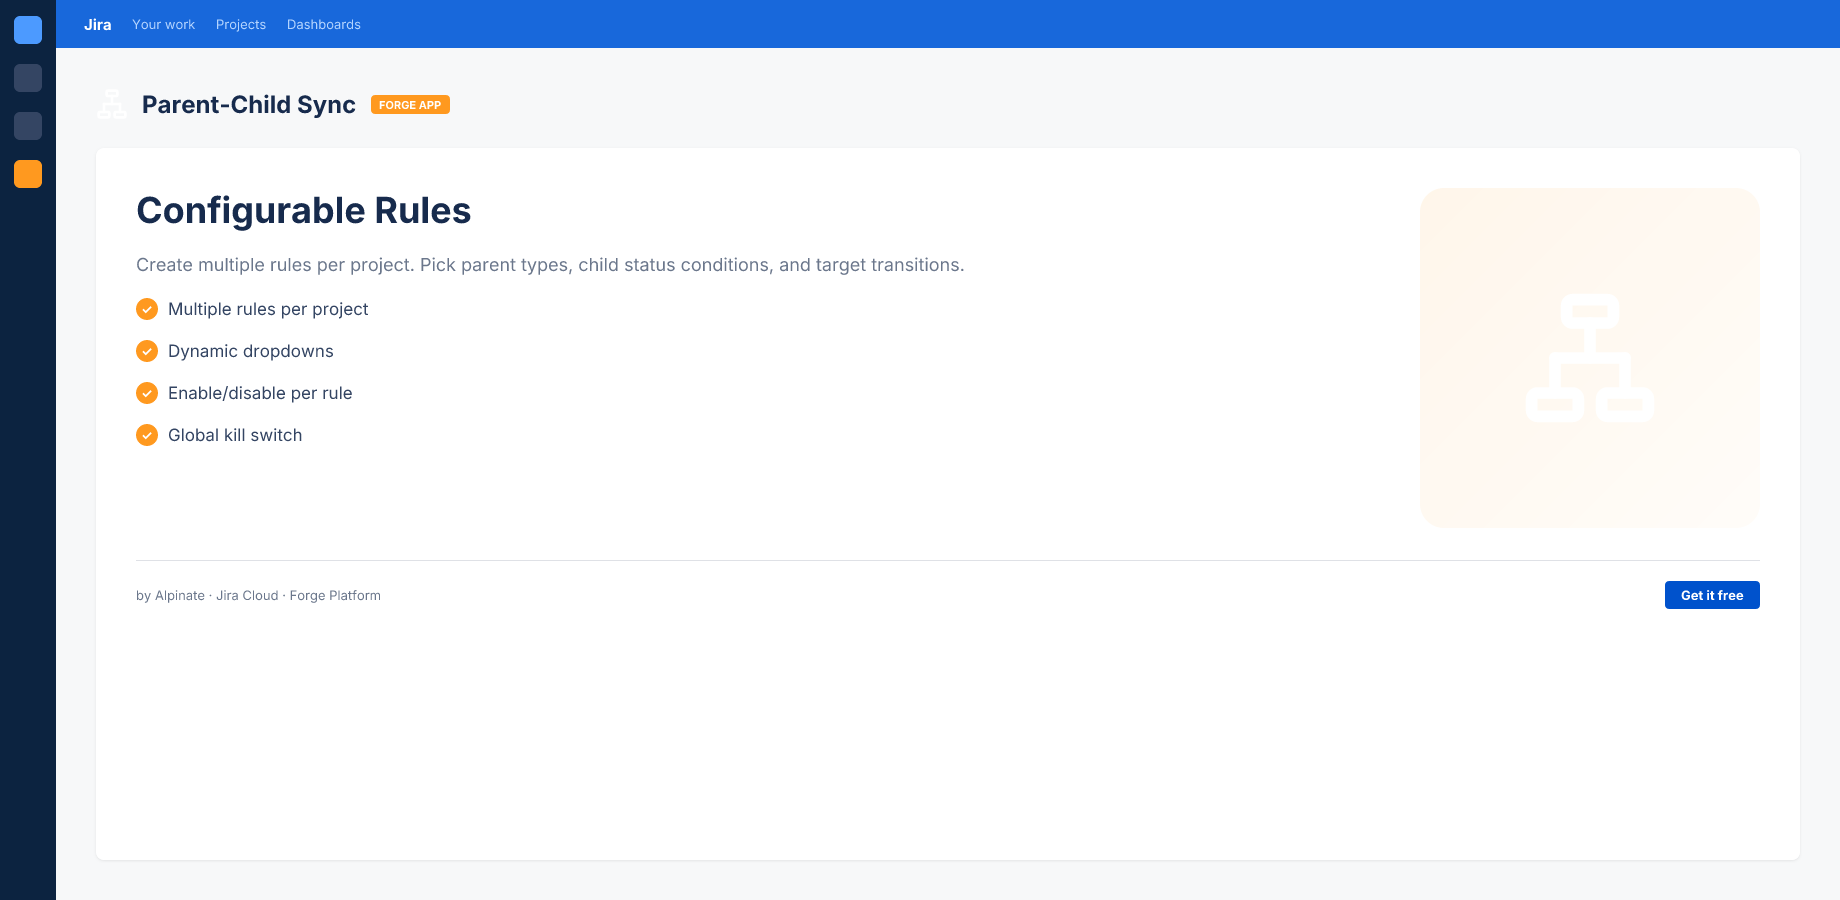
Task: Click the Get it free button
Action: point(1712,595)
